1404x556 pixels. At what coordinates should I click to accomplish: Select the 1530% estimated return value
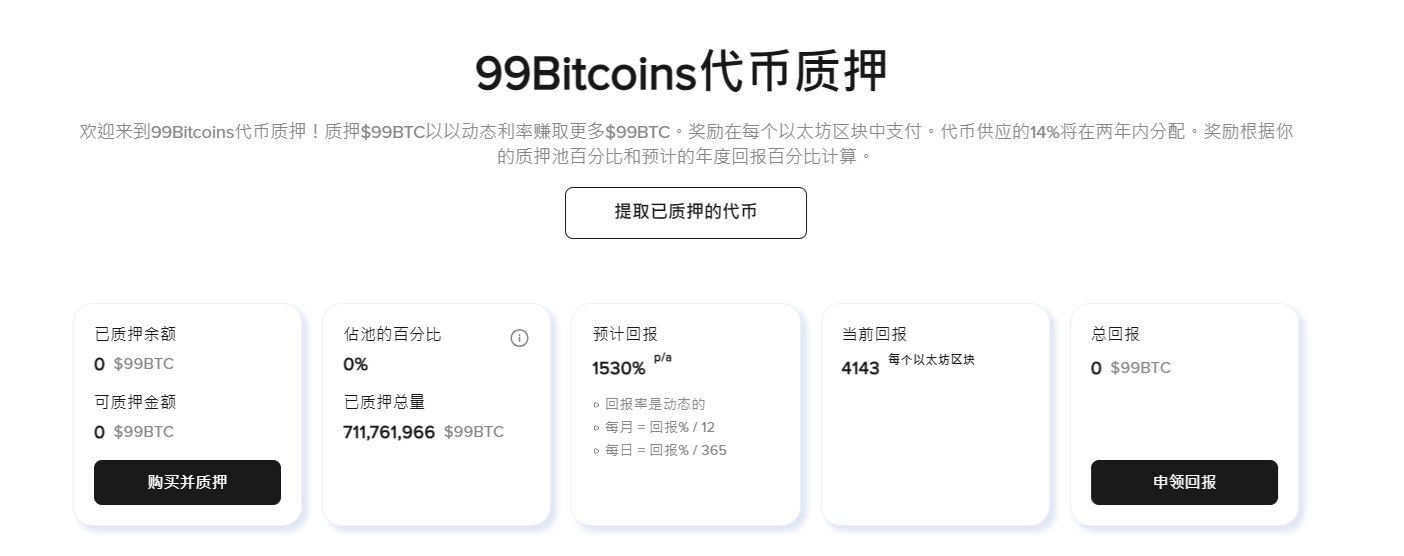click(619, 368)
